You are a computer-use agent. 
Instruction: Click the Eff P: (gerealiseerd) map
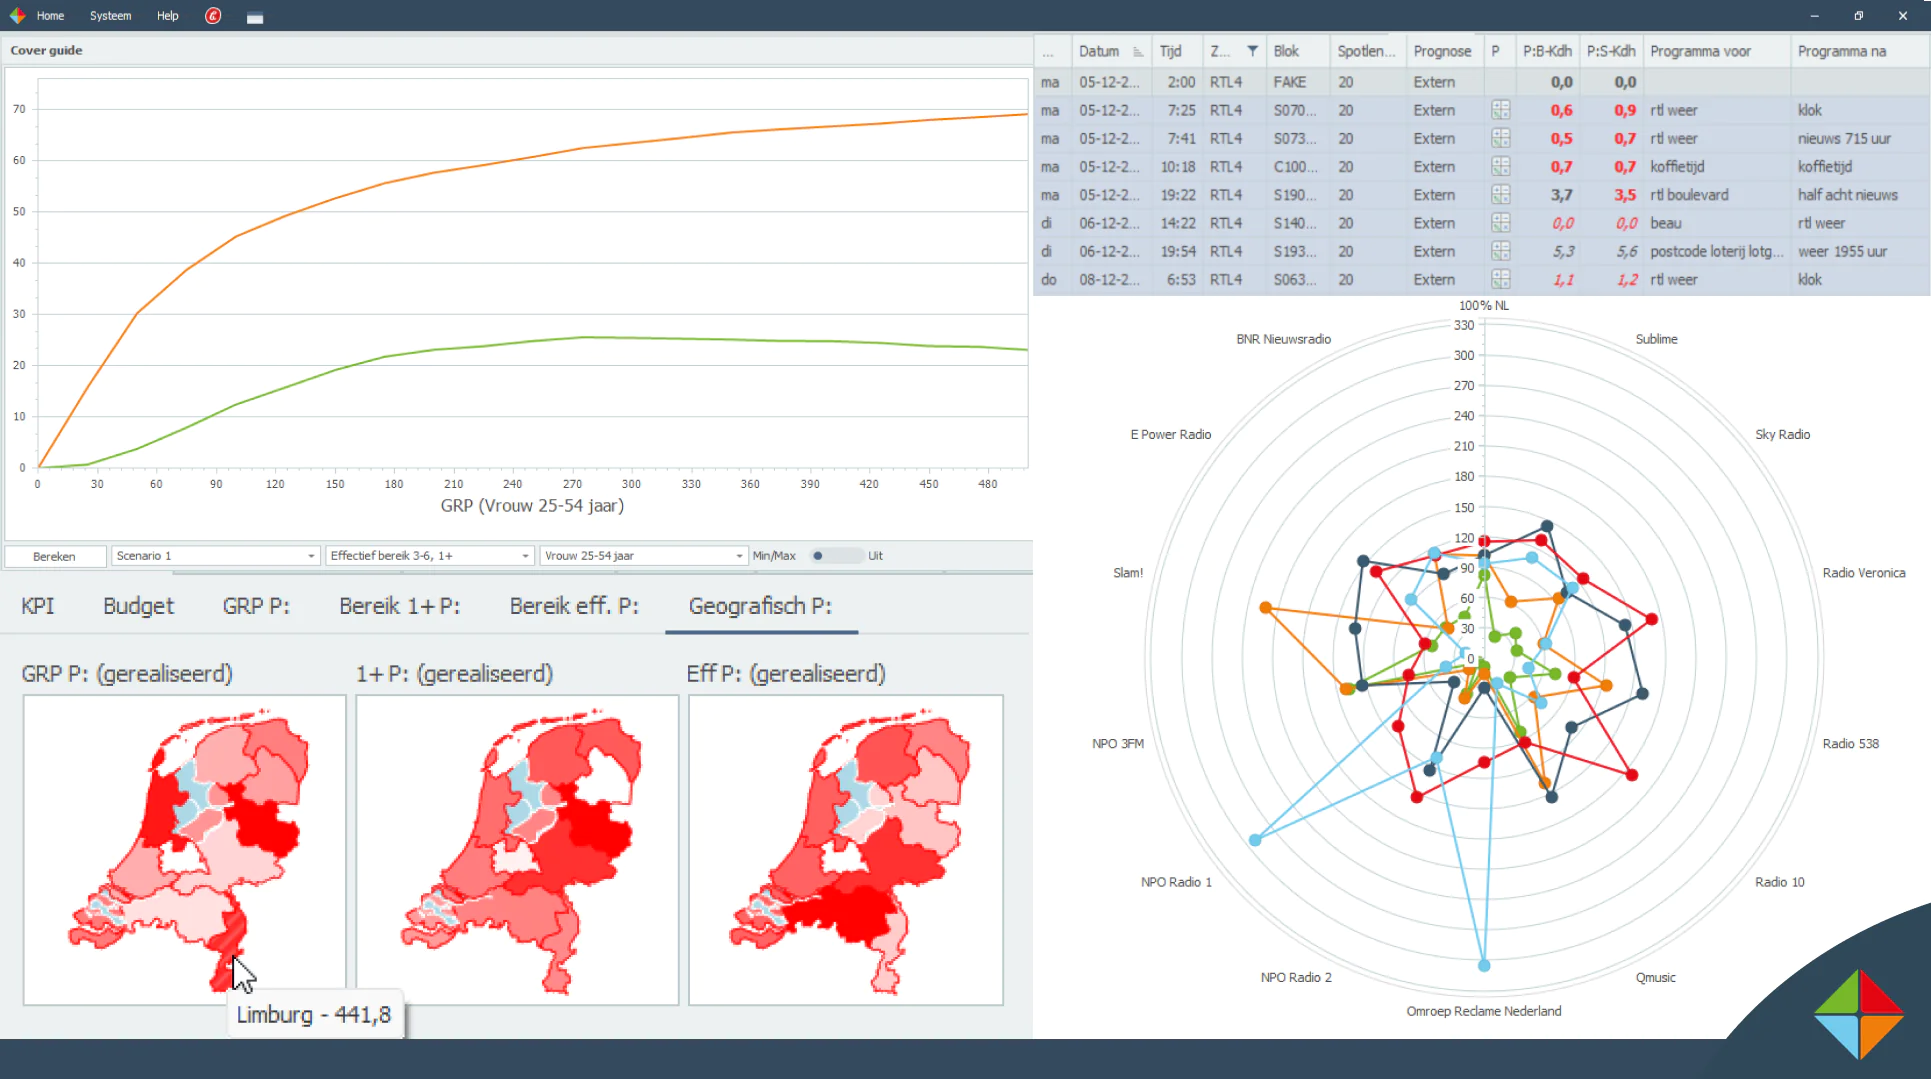846,850
